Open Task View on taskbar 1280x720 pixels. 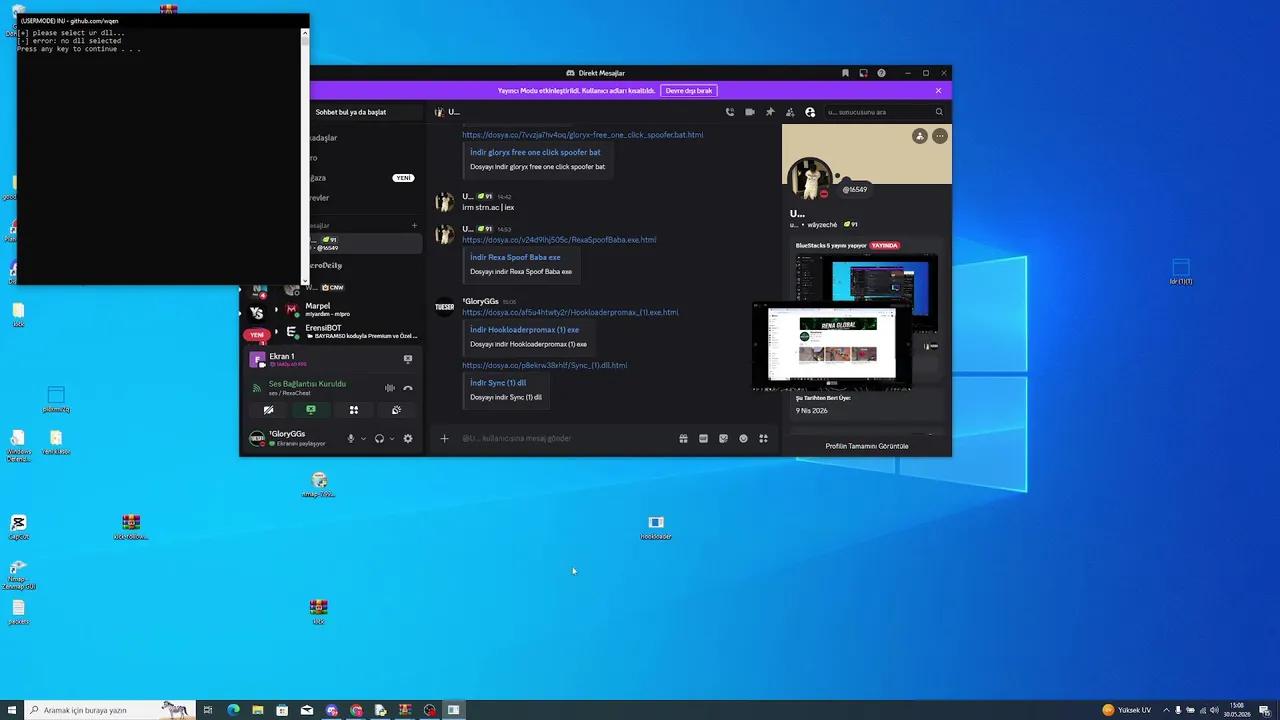pos(208,710)
